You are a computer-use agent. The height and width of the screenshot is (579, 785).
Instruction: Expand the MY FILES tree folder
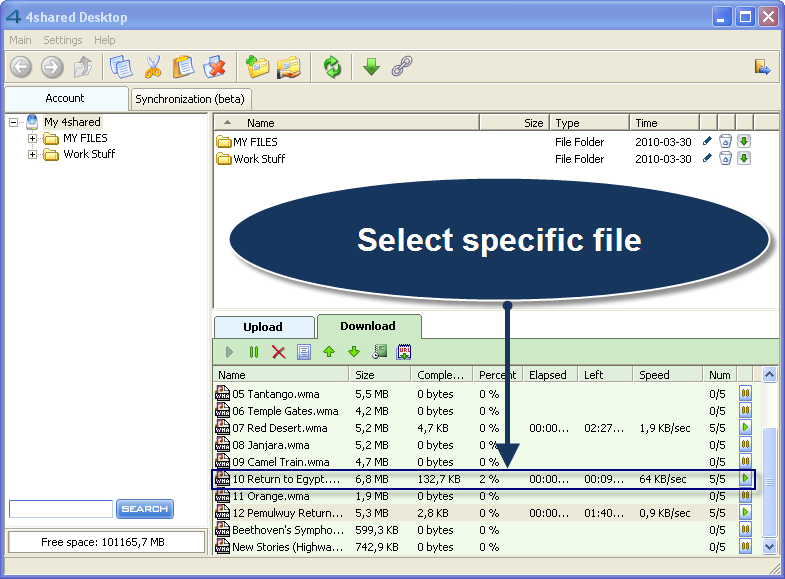[33, 138]
